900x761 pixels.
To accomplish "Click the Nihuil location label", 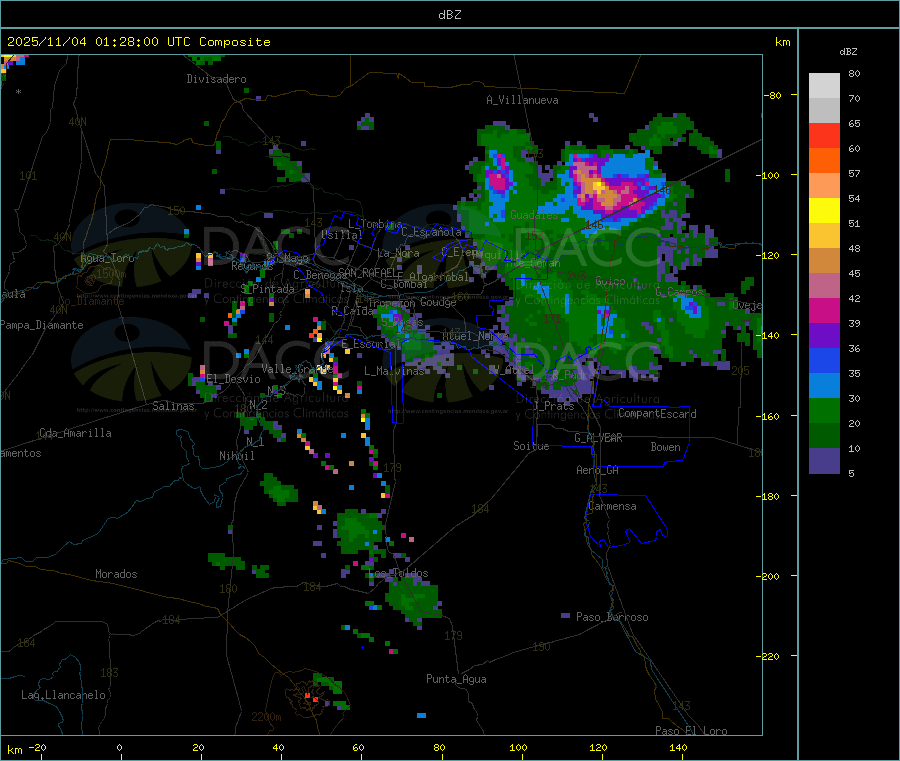I will click(236, 456).
